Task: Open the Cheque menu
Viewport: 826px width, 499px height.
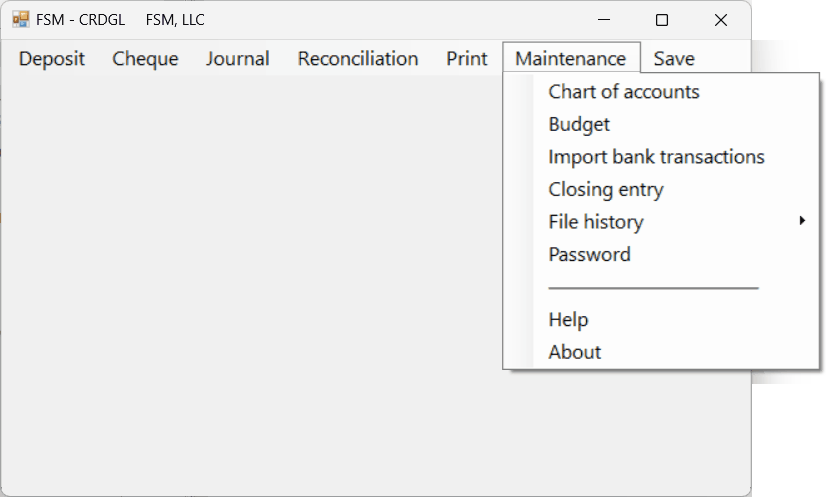Action: (x=145, y=58)
